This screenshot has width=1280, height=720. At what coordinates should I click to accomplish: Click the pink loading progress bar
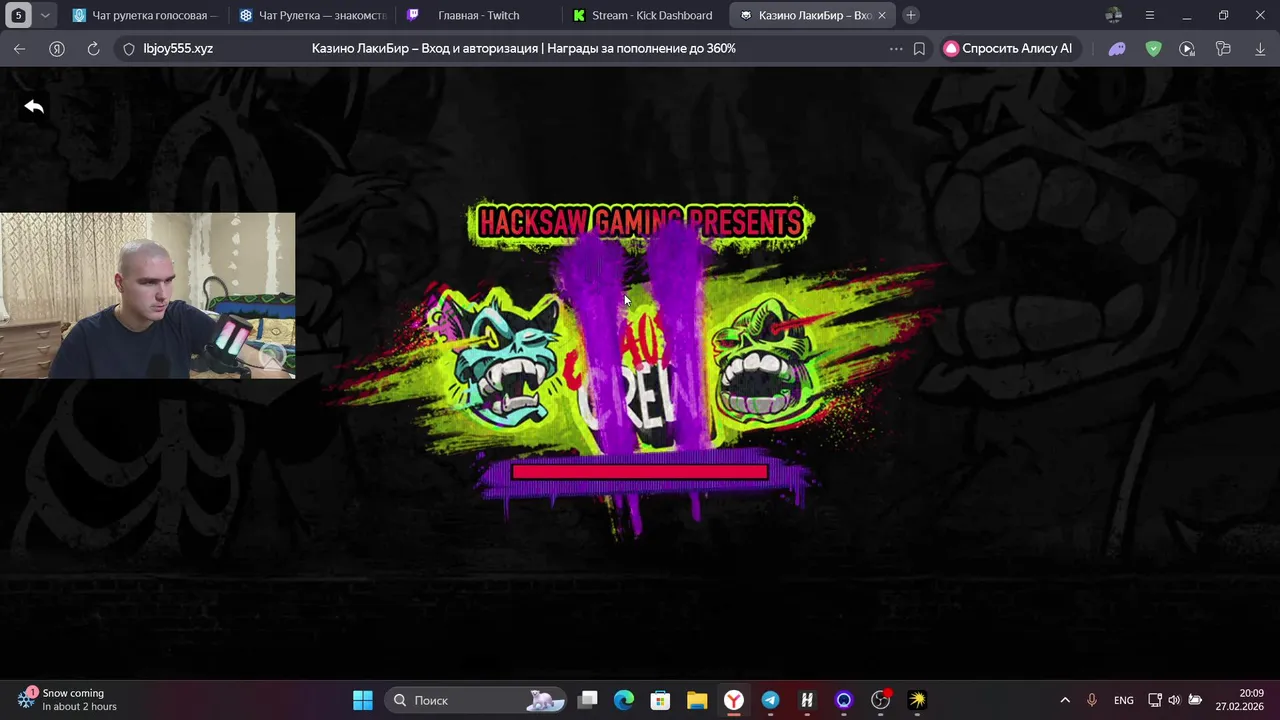640,472
